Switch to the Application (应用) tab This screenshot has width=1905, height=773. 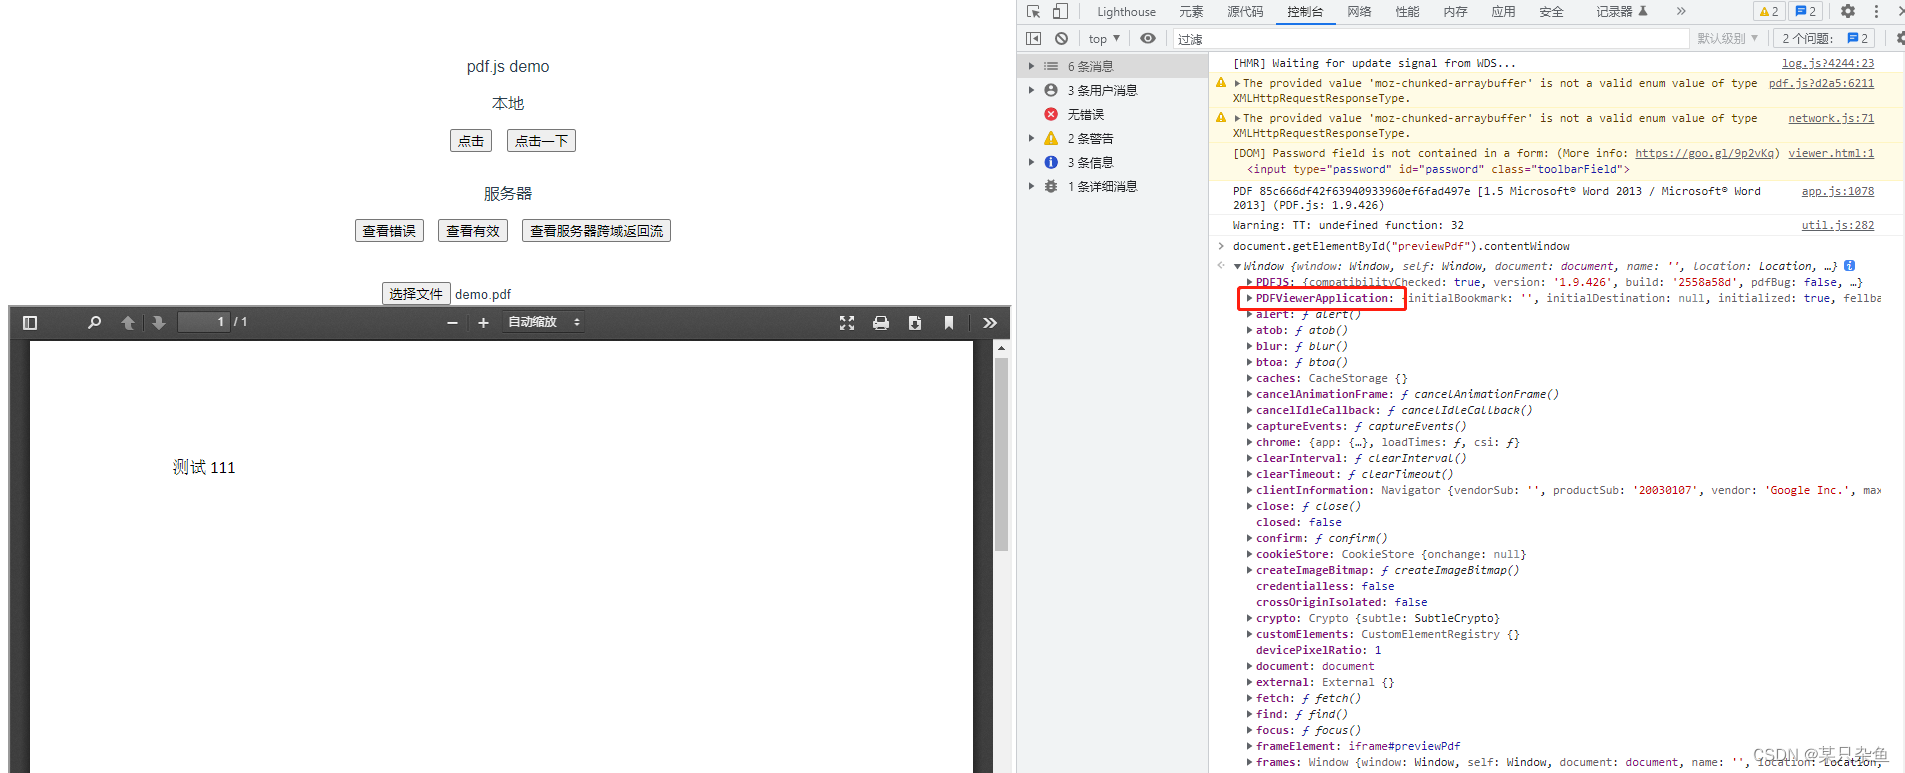point(1503,12)
